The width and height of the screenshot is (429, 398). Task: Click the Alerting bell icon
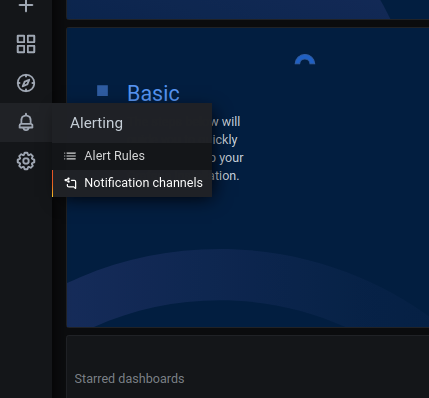26,122
